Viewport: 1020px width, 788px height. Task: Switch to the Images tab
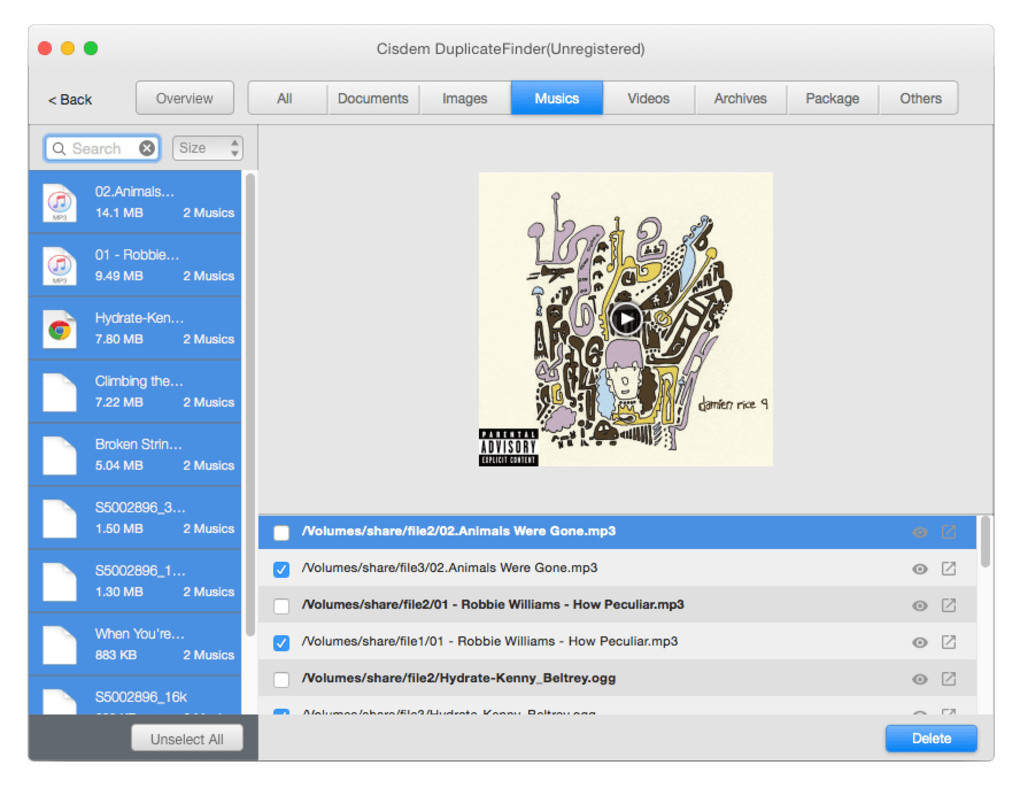[465, 98]
